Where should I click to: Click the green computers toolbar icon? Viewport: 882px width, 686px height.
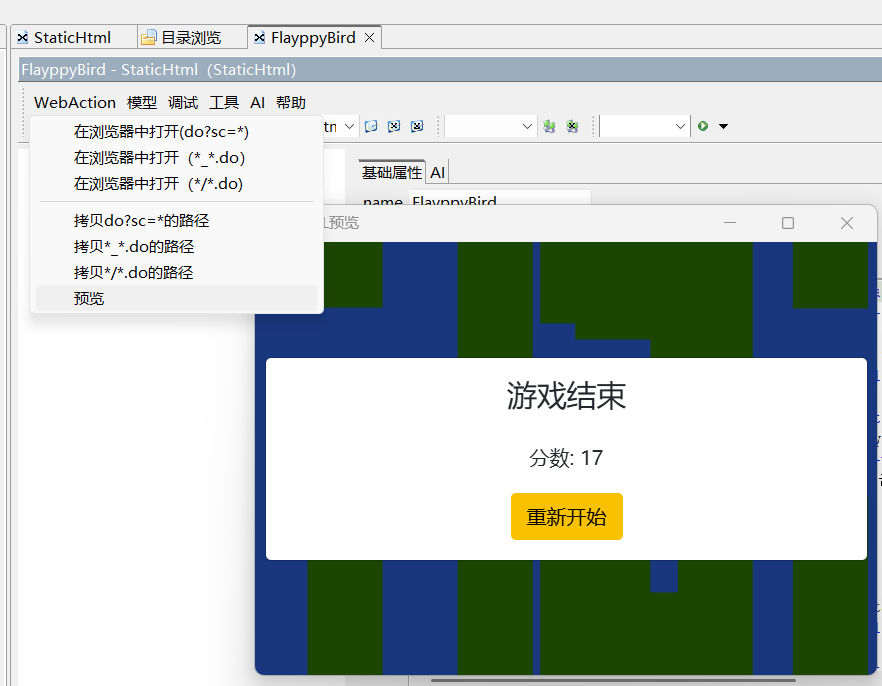(549, 126)
